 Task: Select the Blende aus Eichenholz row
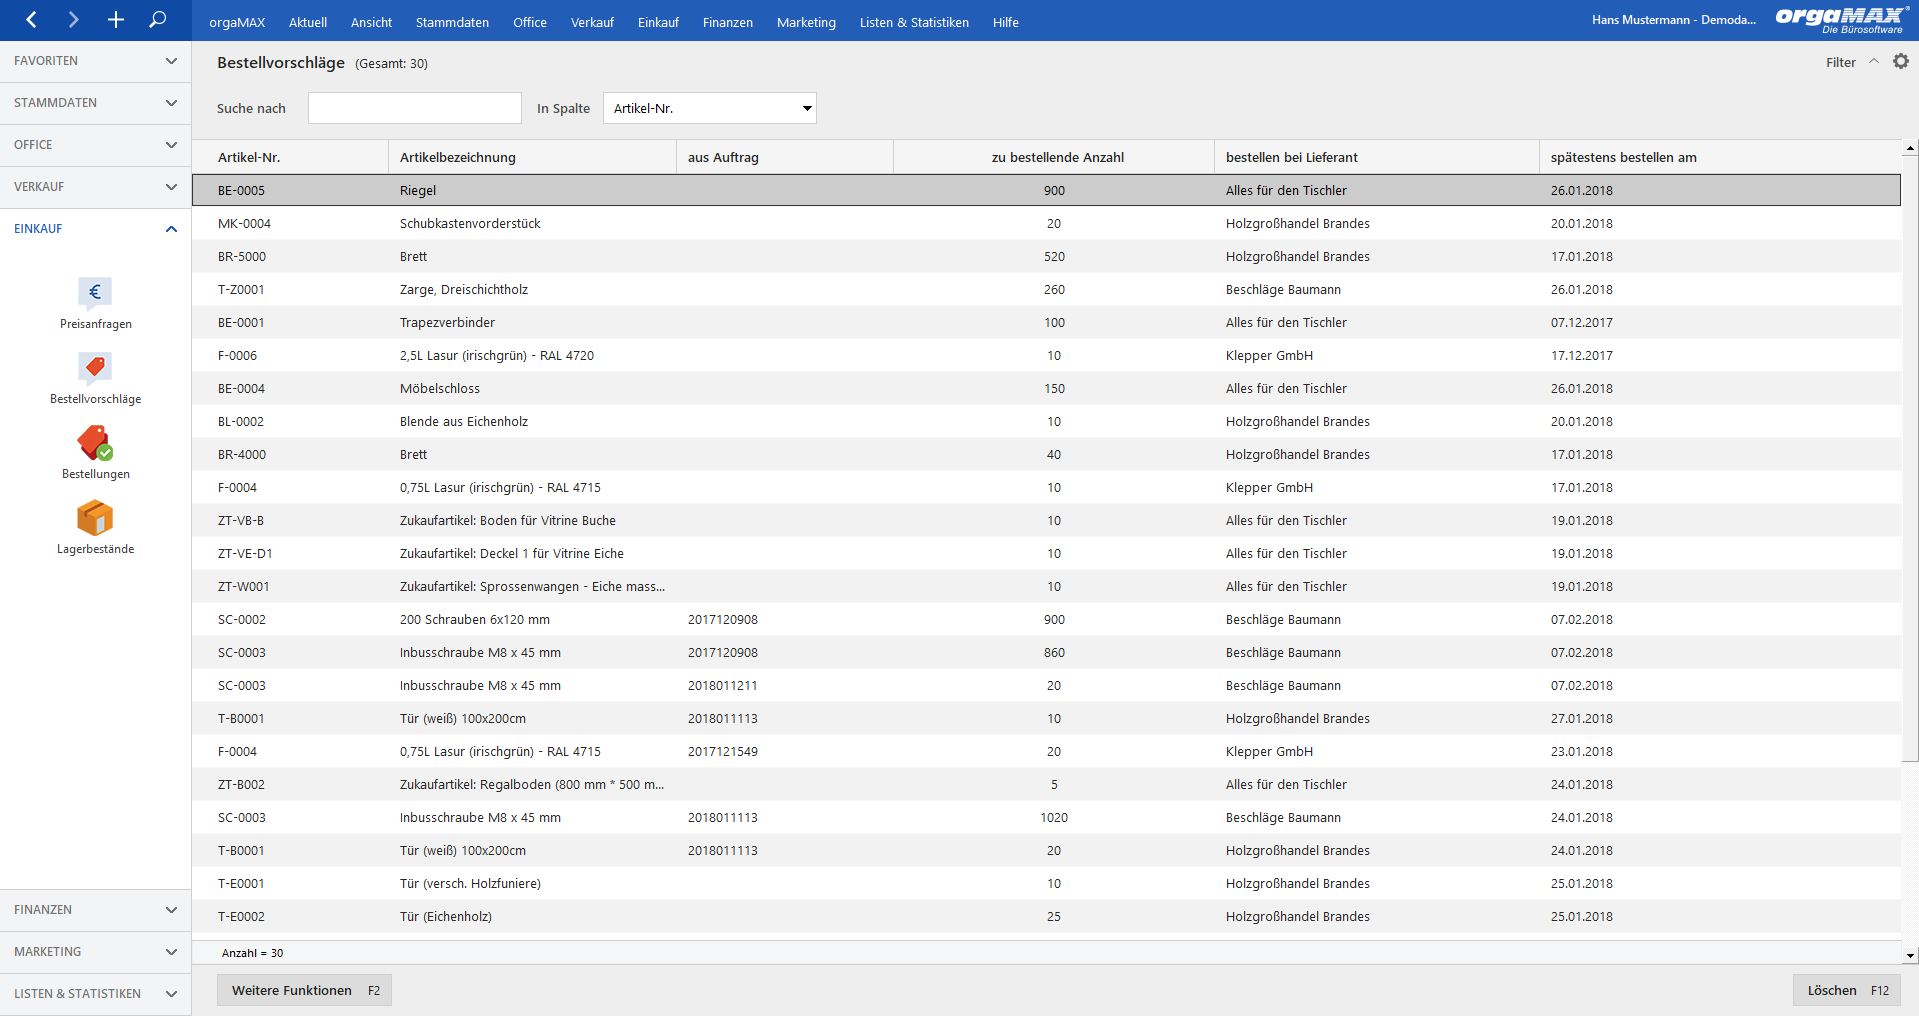pos(1047,421)
